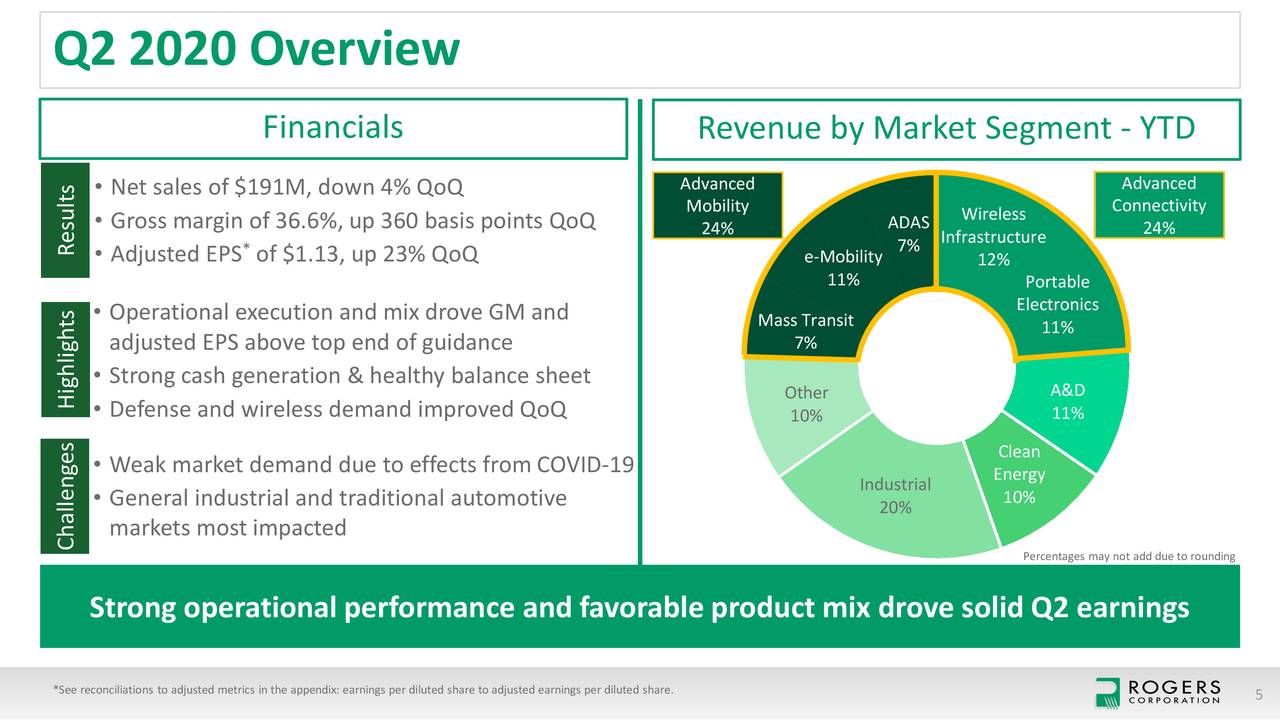Select the Wireless Infrastructure 12% slice
The width and height of the screenshot is (1280, 720).
pos(991,226)
